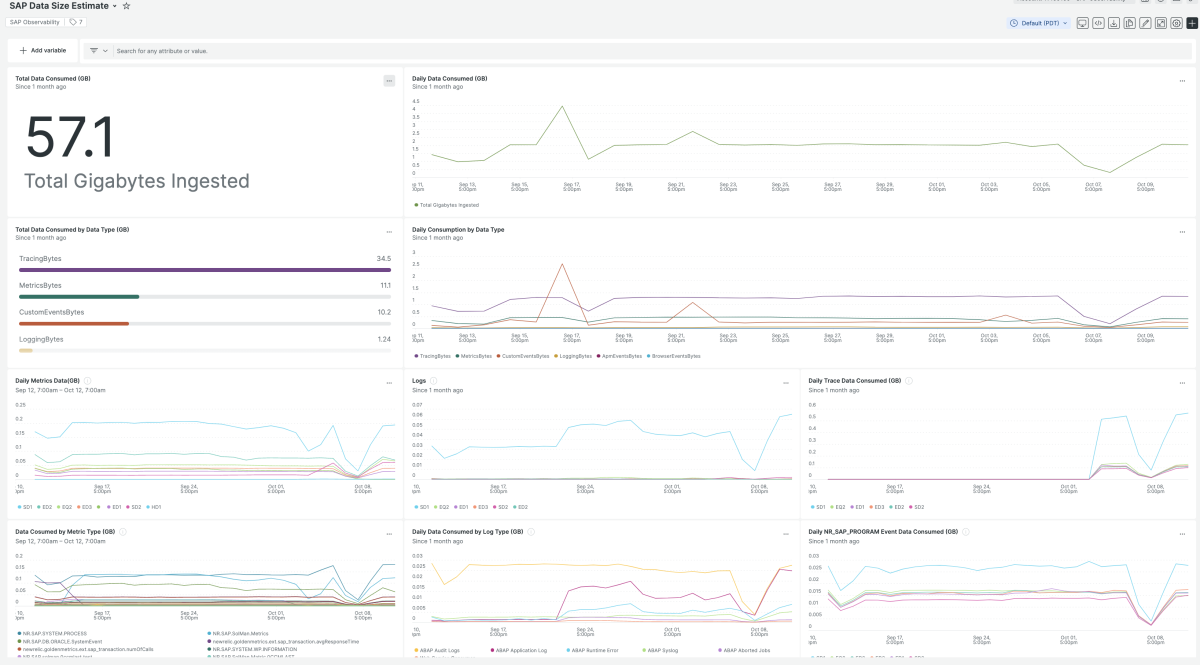Favorite the dashboard with the star icon
This screenshot has width=1200, height=665.
point(126,6)
